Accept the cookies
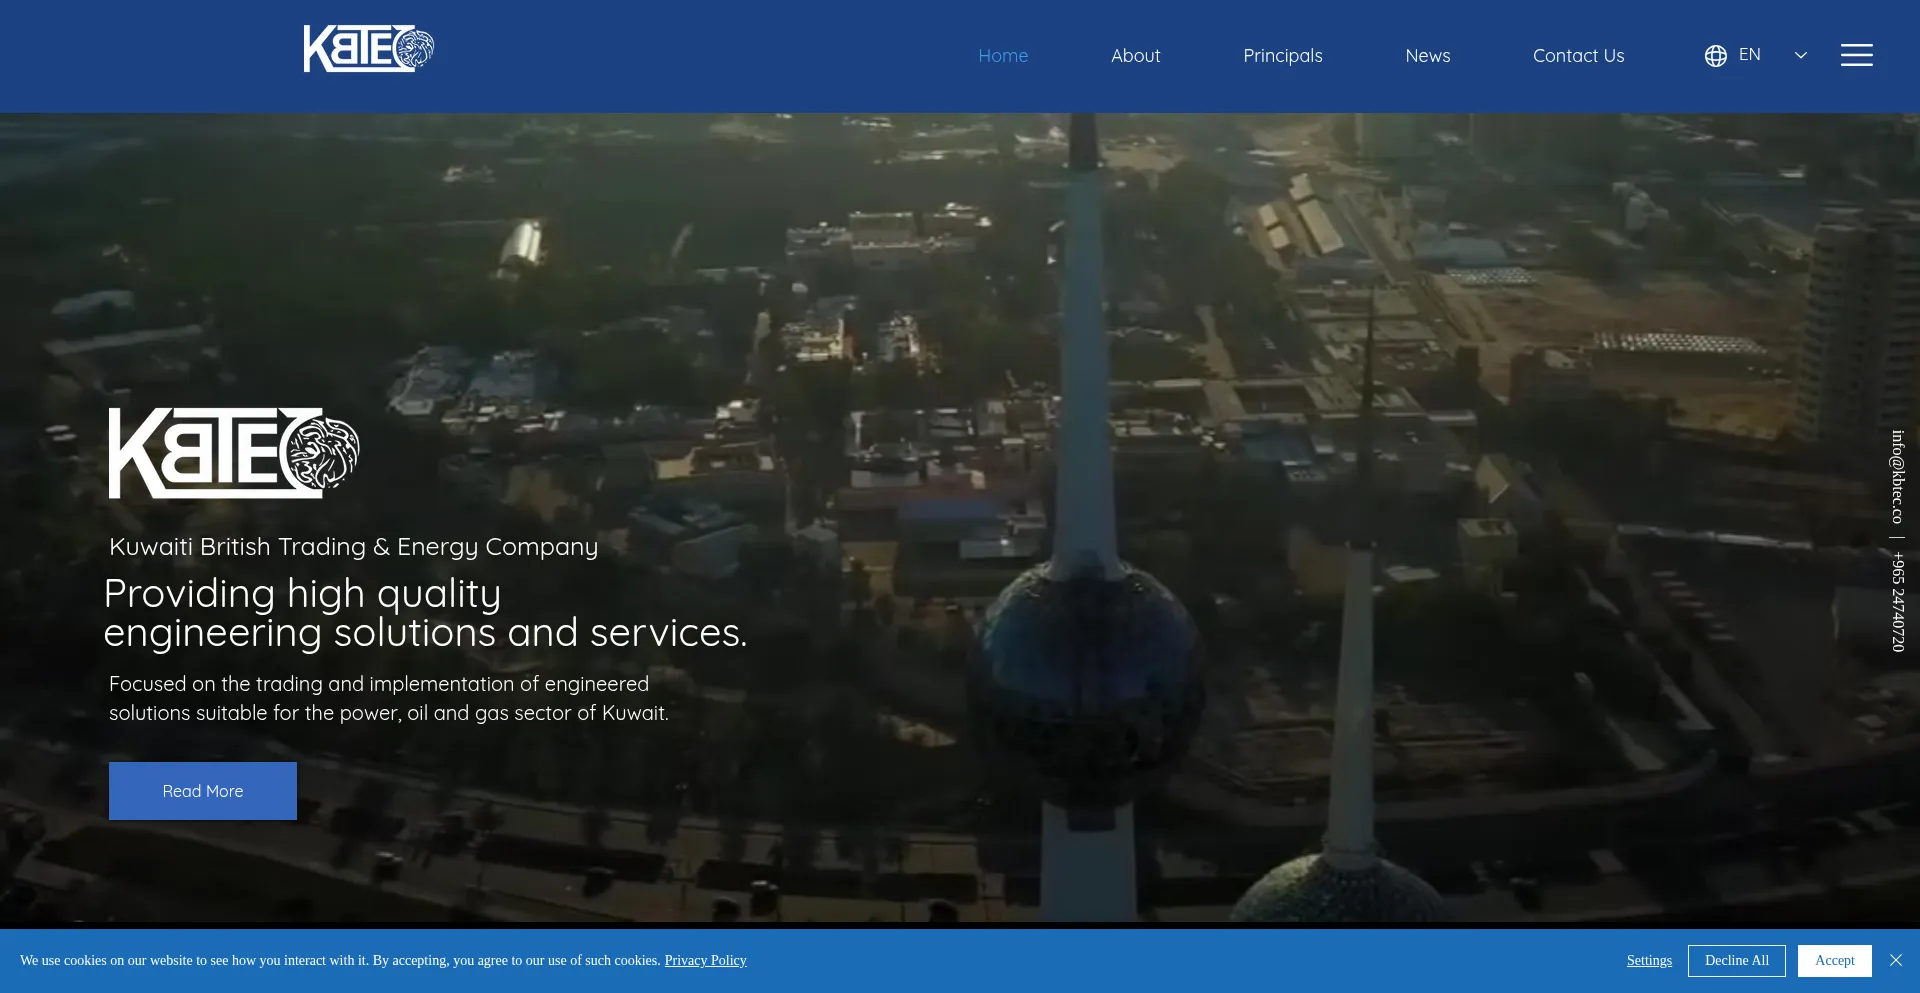The image size is (1920, 993). point(1834,960)
